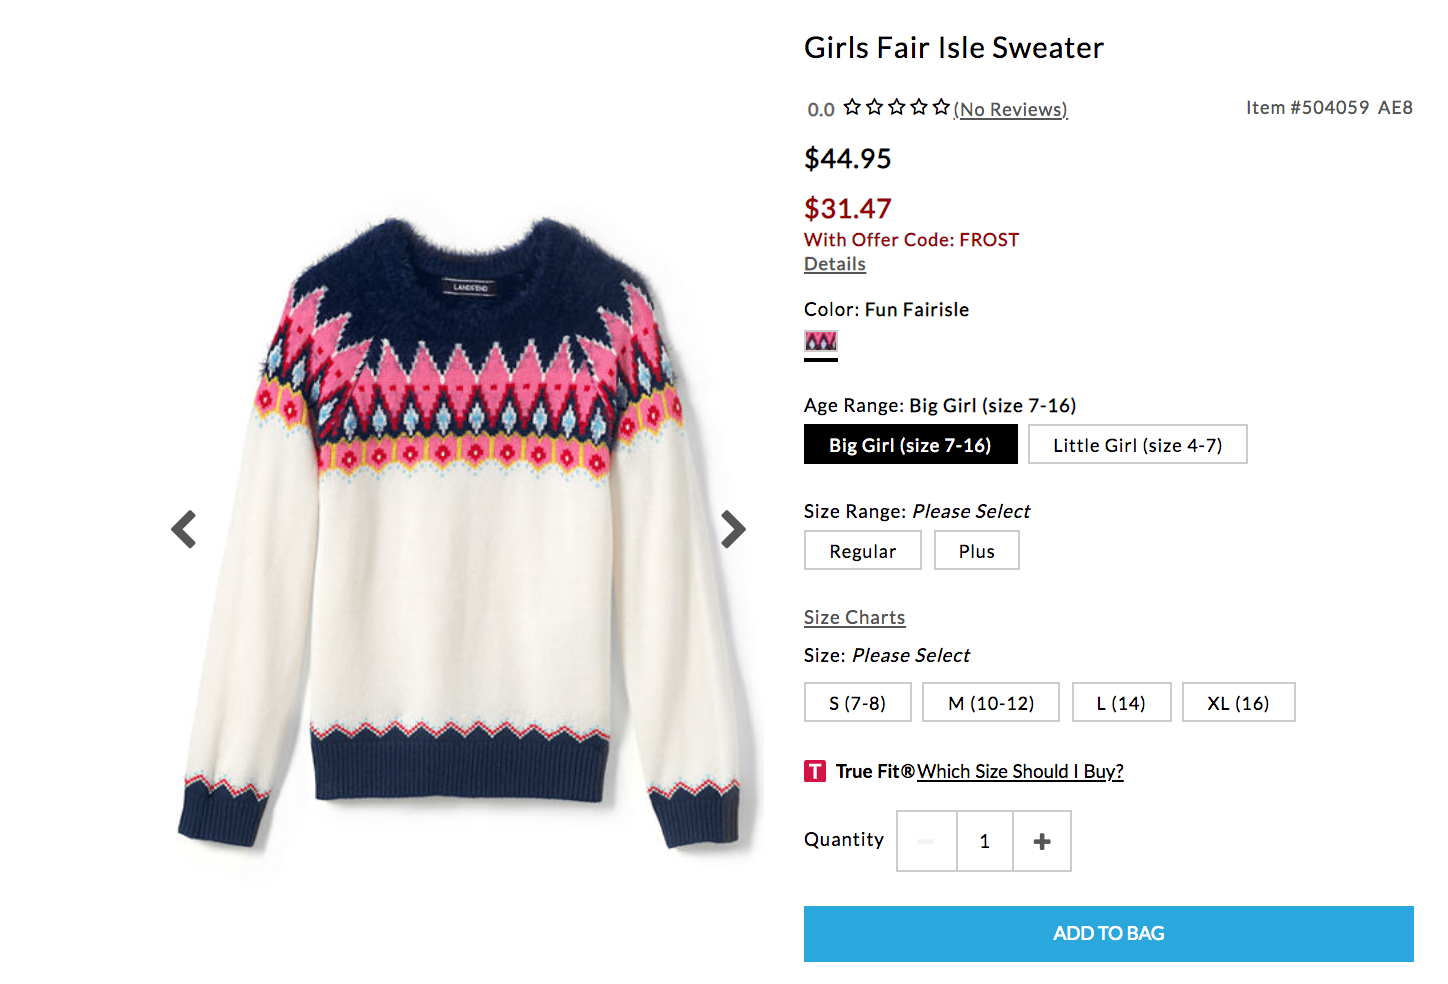Choose Little Girl (size 4-7) age range

(x=1137, y=445)
